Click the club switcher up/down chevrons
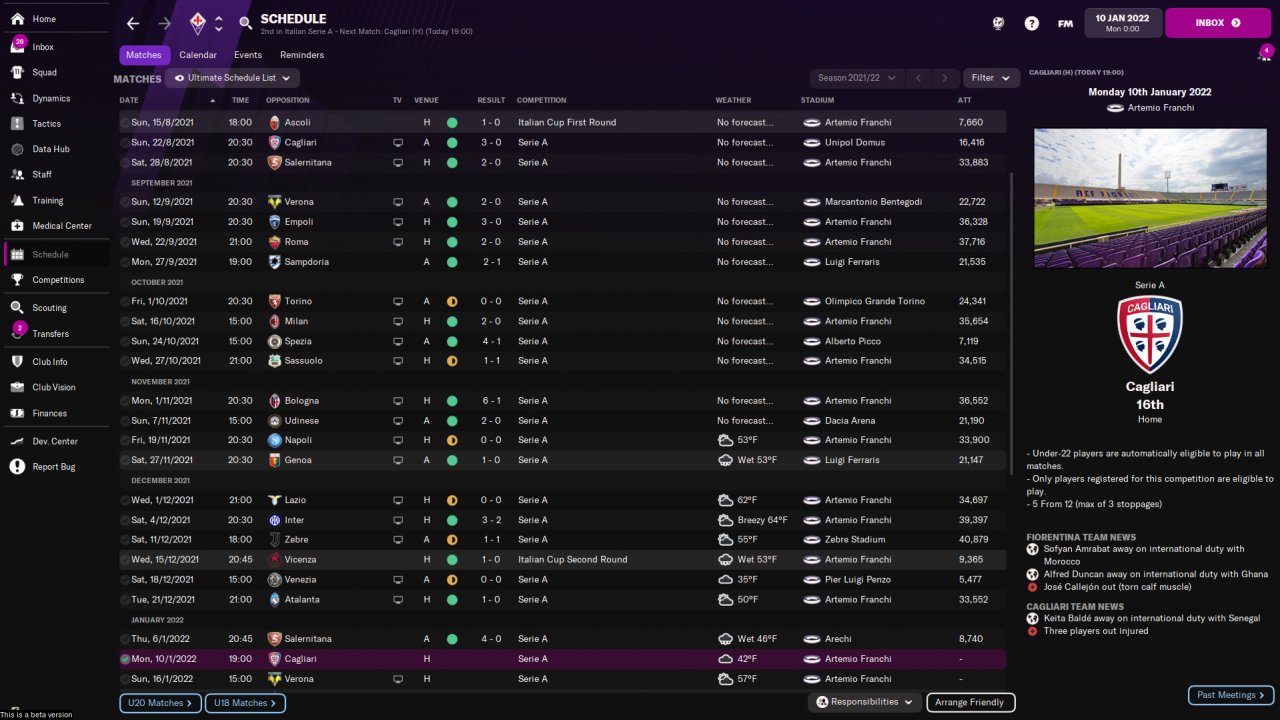The width and height of the screenshot is (1280, 720). (219, 23)
